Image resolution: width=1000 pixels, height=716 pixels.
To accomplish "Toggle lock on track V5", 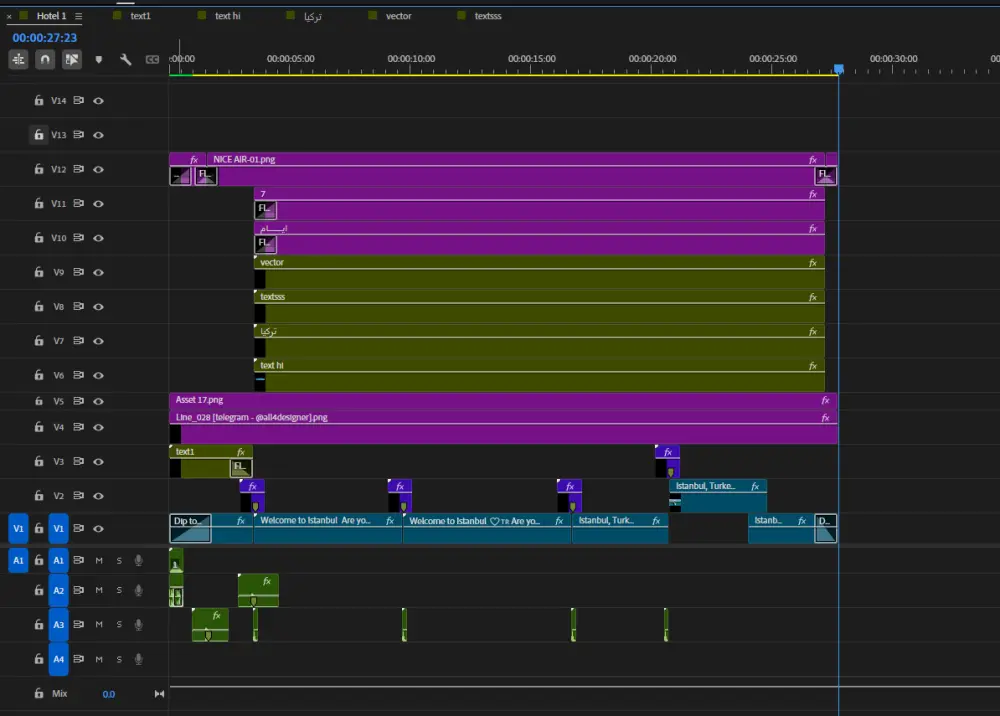I will 39,401.
